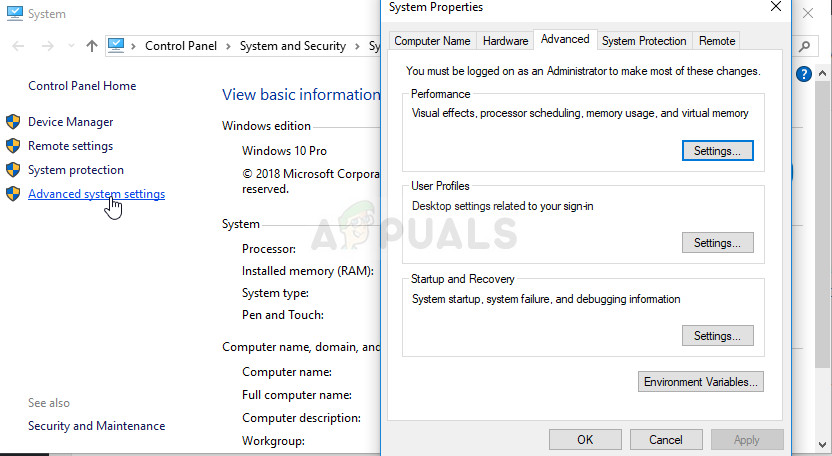The height and width of the screenshot is (456, 832).
Task: Switch to System Protection tab
Action: (644, 41)
